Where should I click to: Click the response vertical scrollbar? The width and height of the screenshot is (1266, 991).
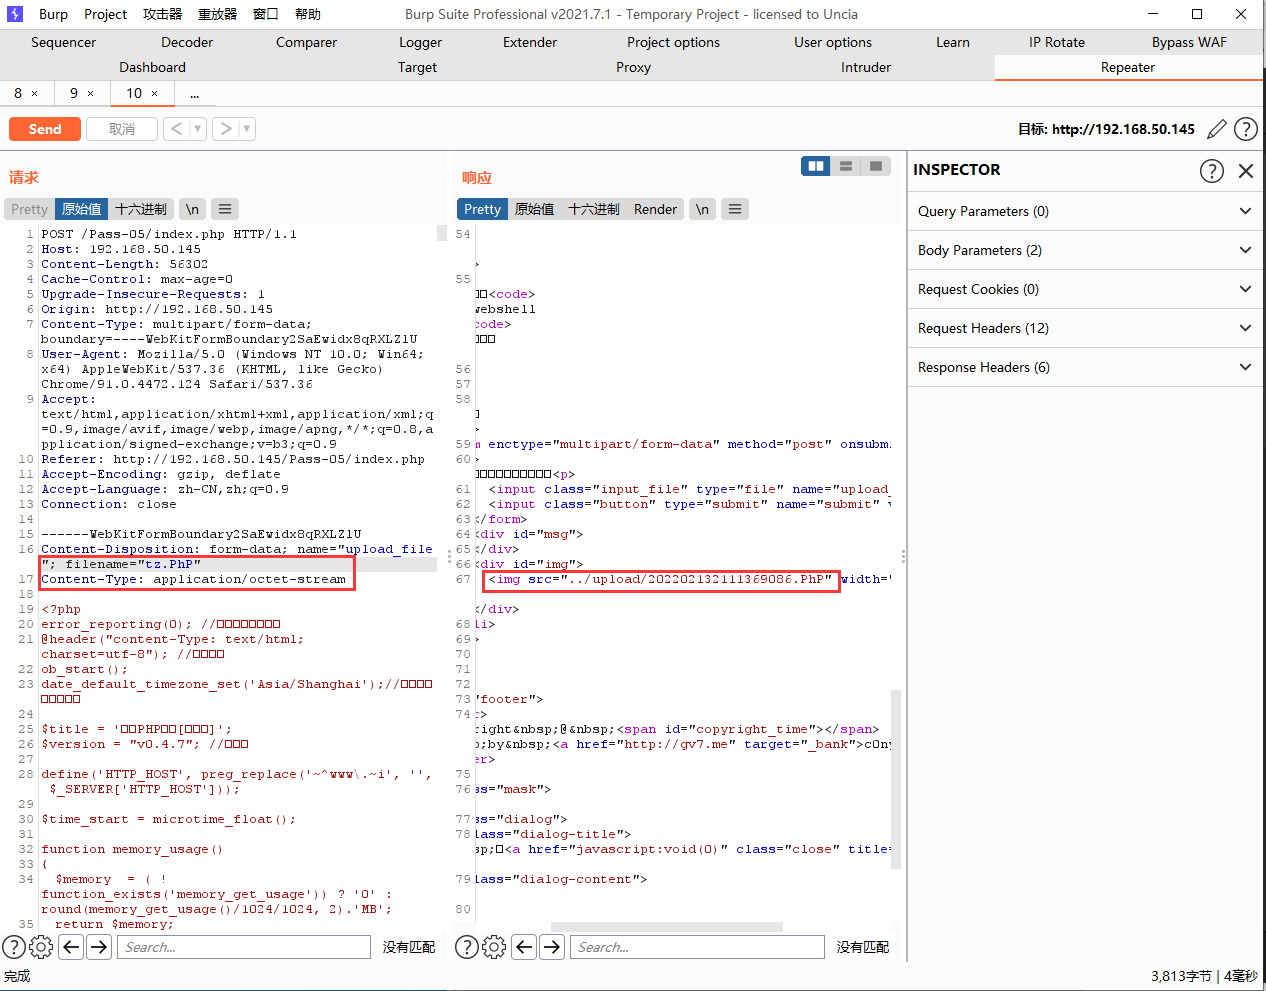click(896, 779)
